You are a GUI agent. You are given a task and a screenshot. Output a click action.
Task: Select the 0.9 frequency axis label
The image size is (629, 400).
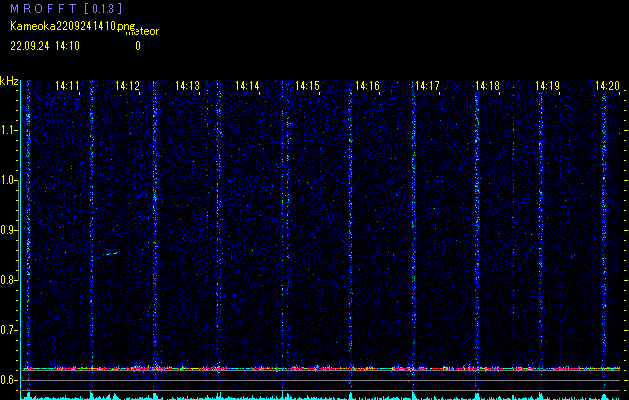point(8,230)
